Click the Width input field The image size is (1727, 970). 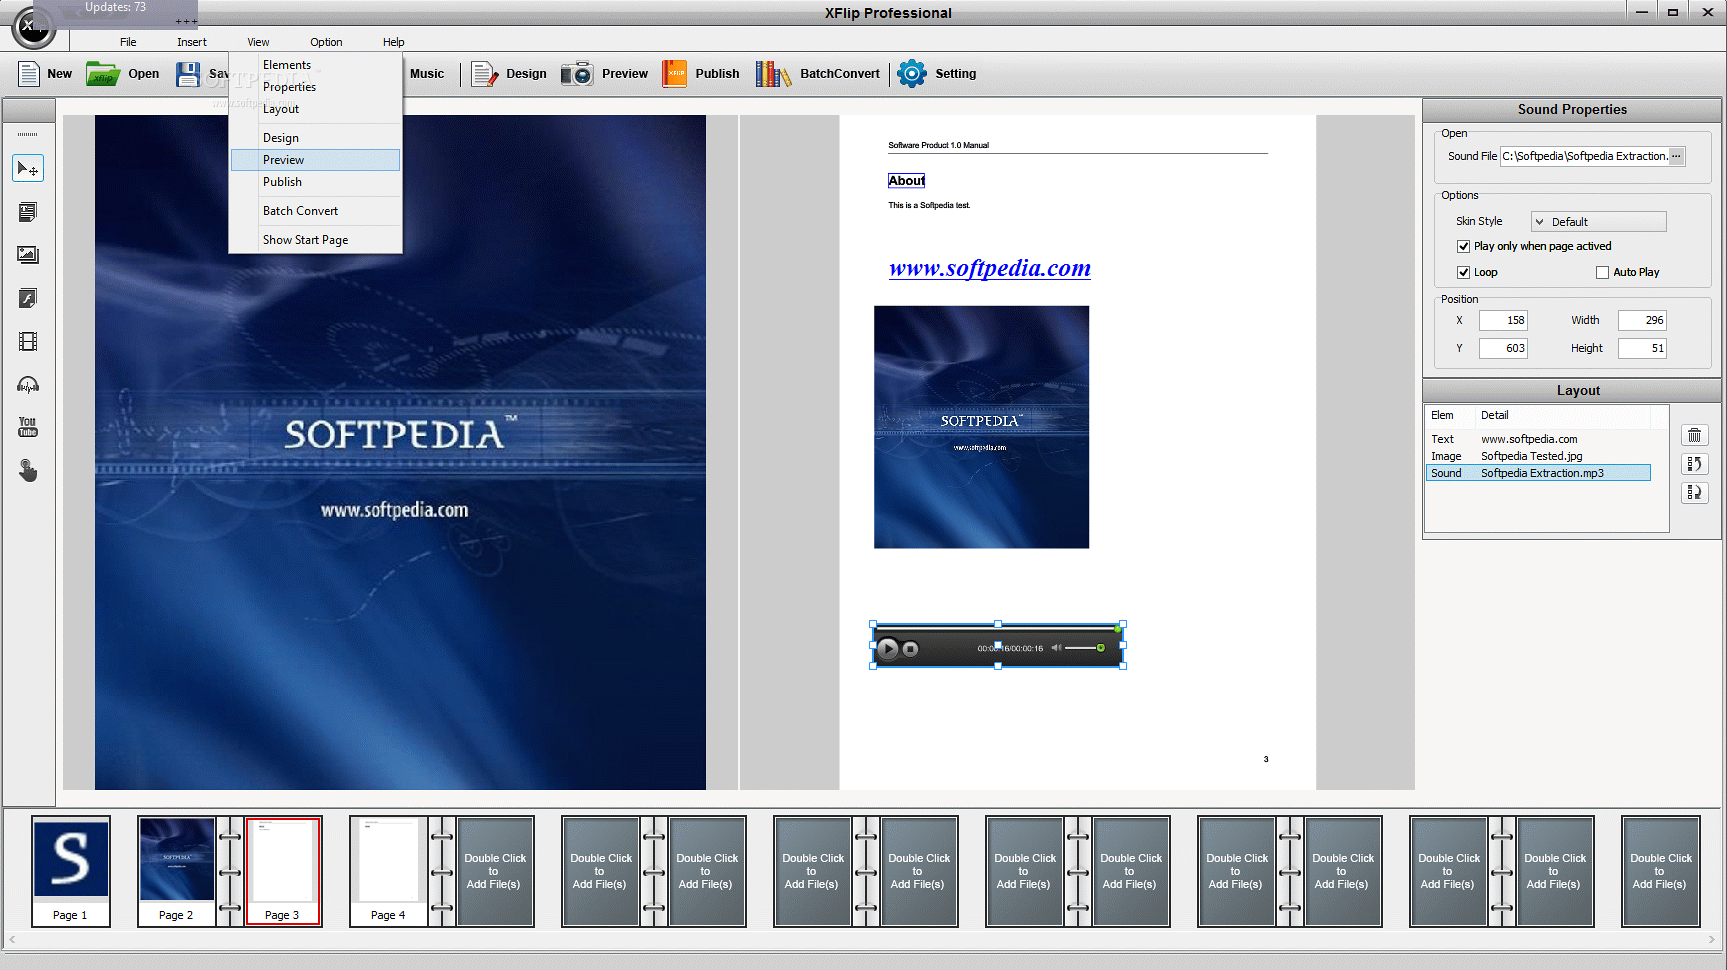[1642, 320]
